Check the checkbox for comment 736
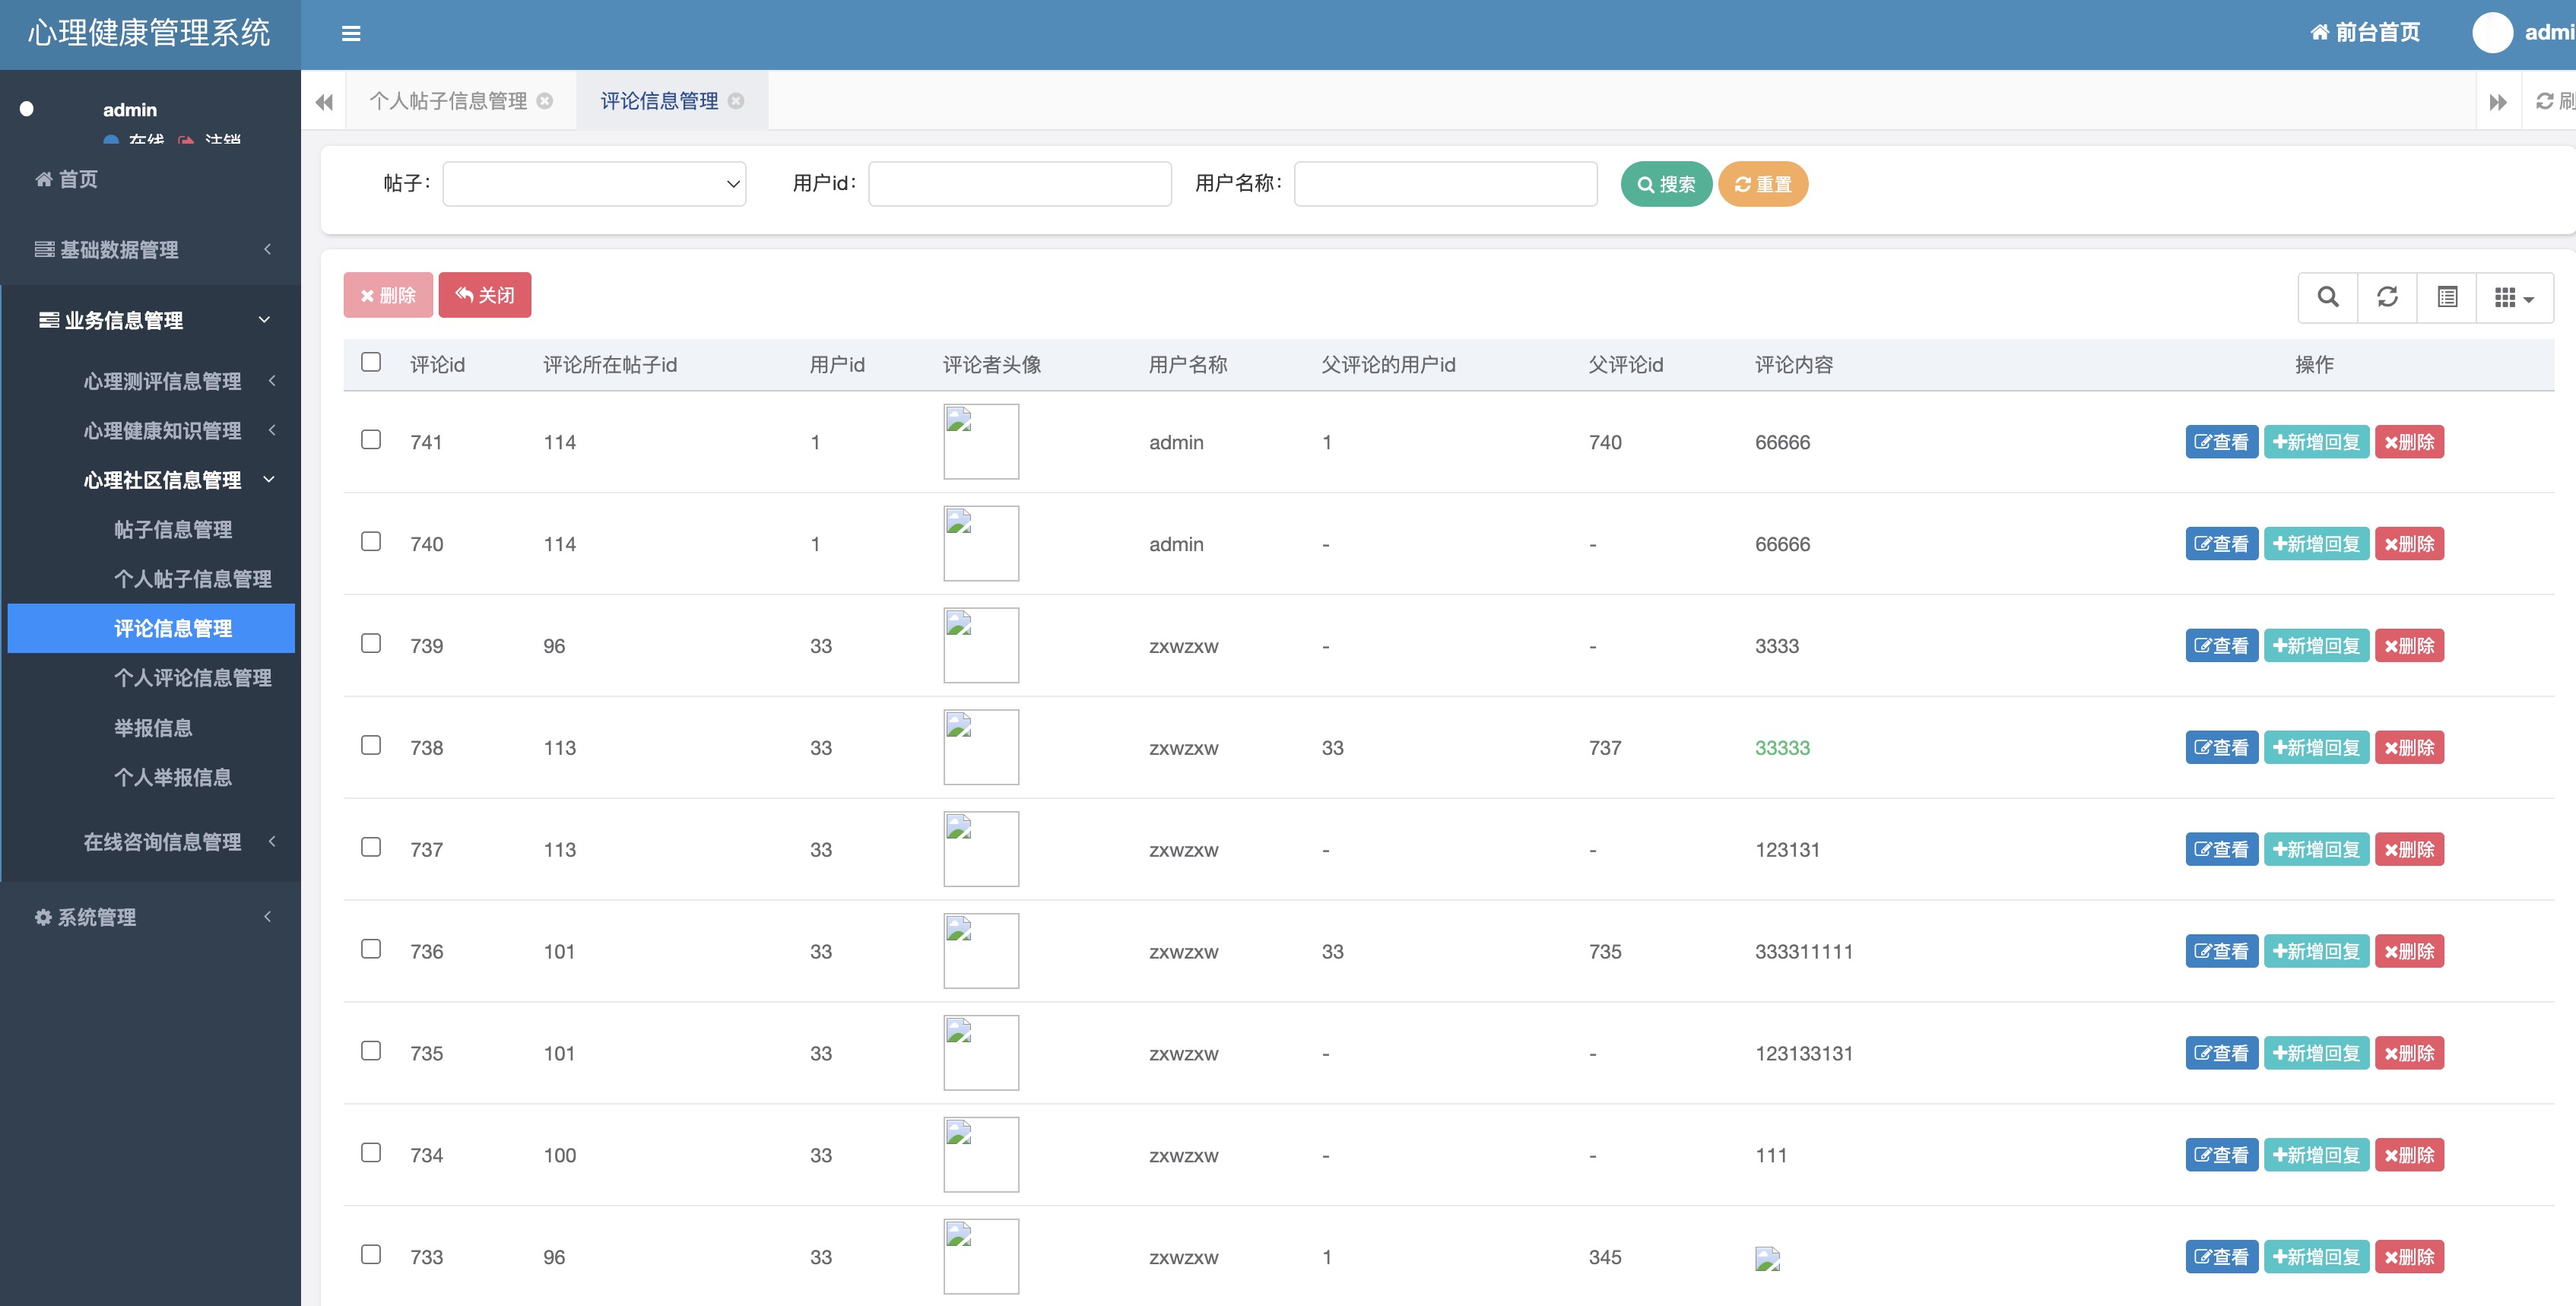The width and height of the screenshot is (2576, 1306). click(371, 950)
